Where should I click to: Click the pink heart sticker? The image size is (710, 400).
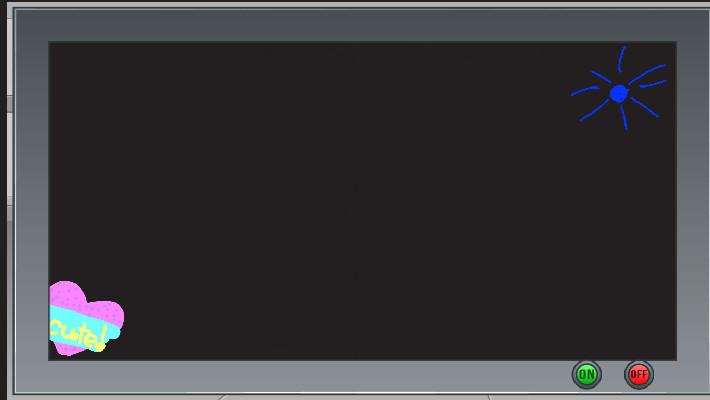click(86, 318)
